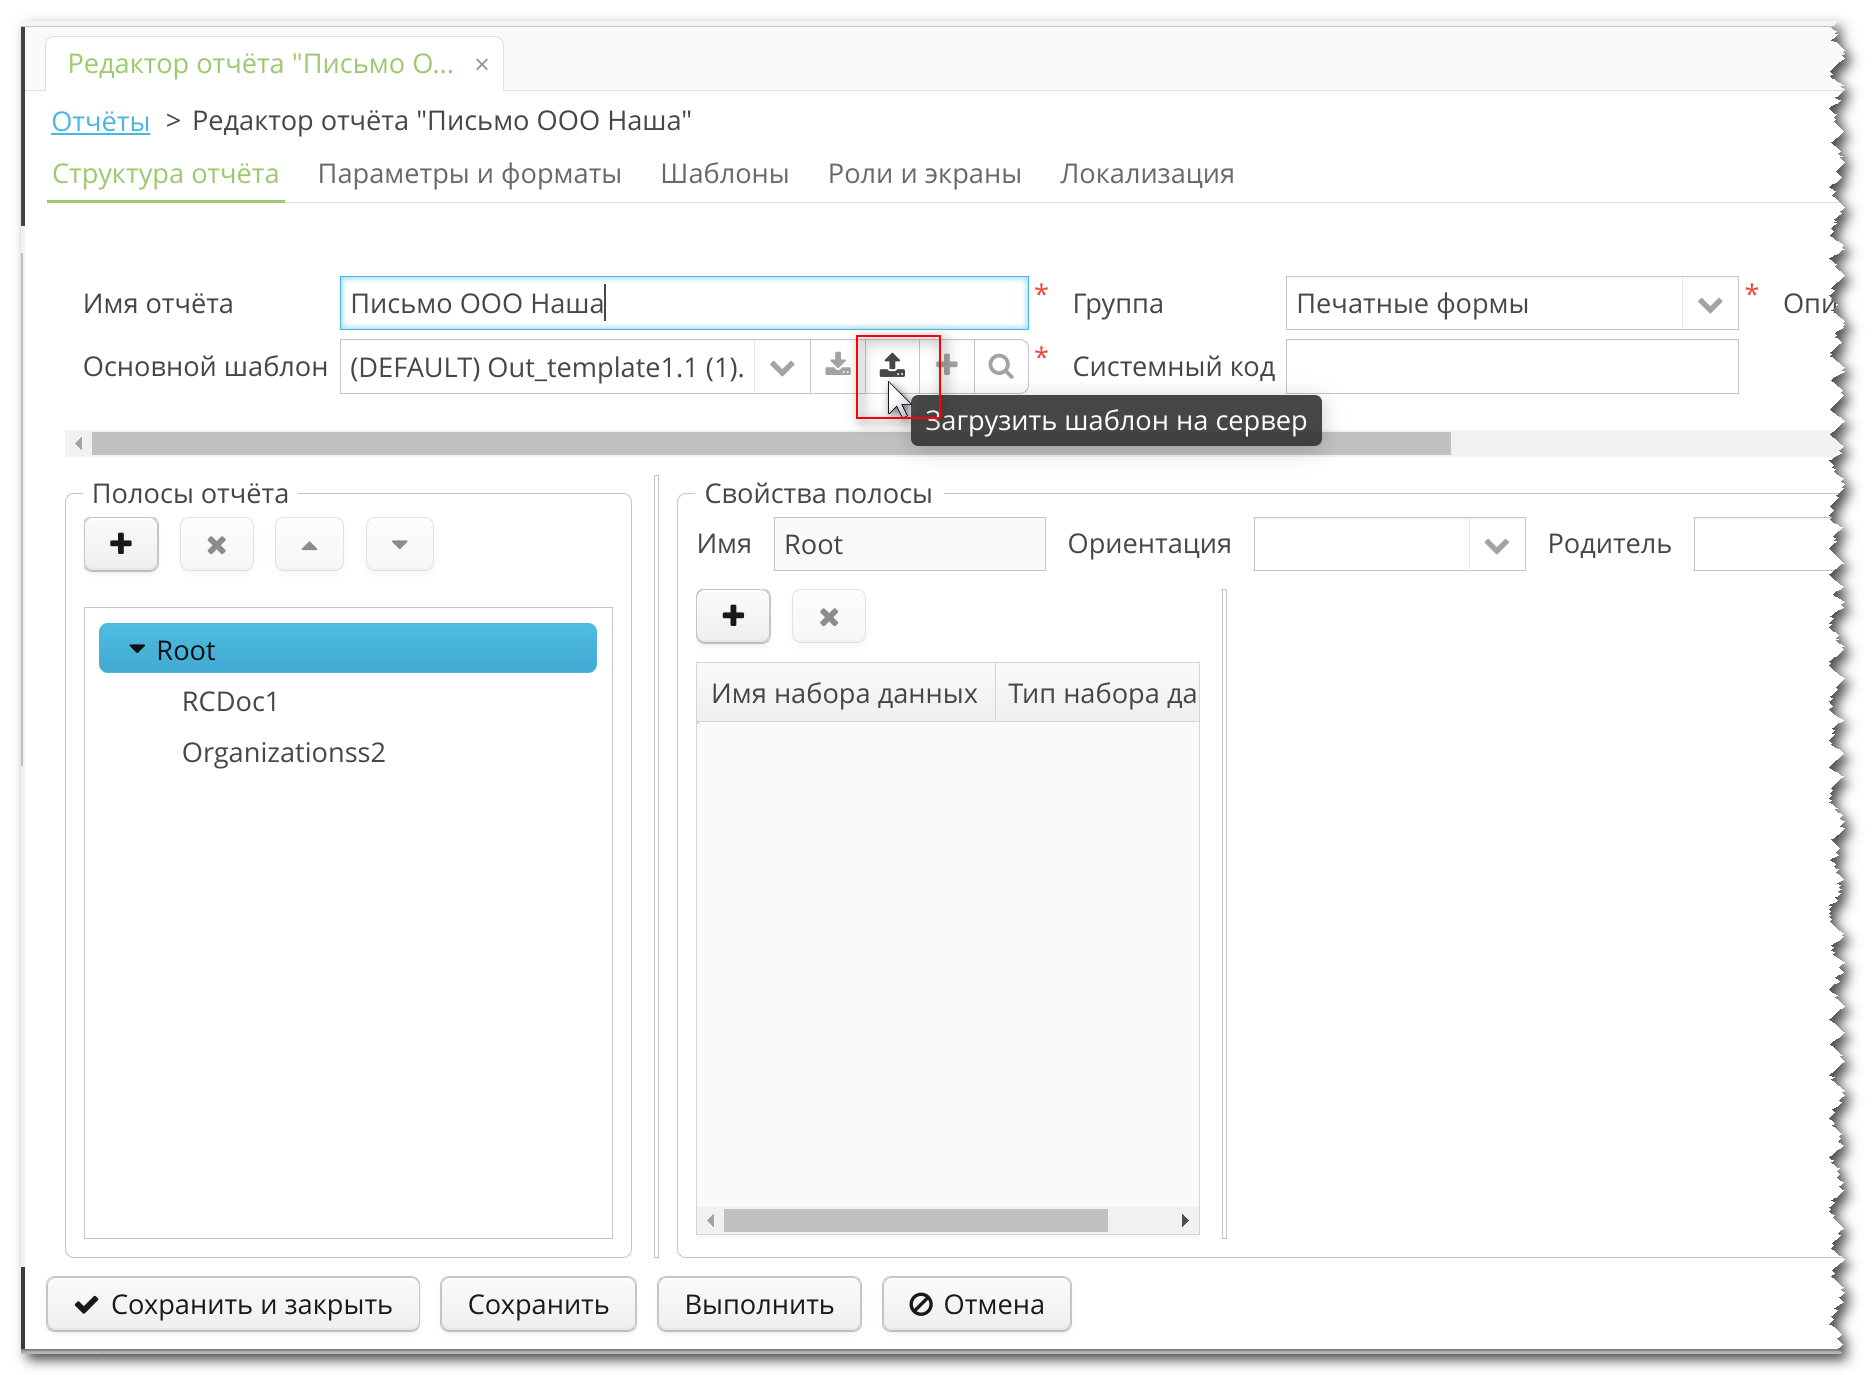Viewport: 1872px width, 1375px height.
Task: Click the download template icon
Action: pyautogui.click(x=837, y=366)
